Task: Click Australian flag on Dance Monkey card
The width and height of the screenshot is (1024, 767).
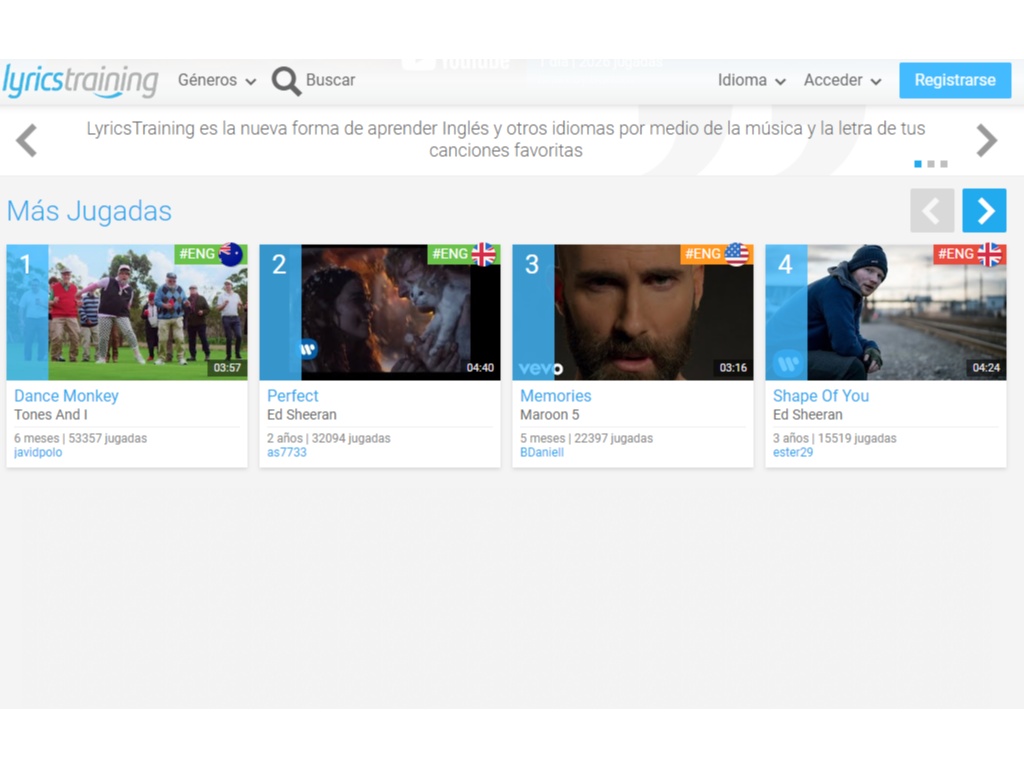Action: (x=231, y=254)
